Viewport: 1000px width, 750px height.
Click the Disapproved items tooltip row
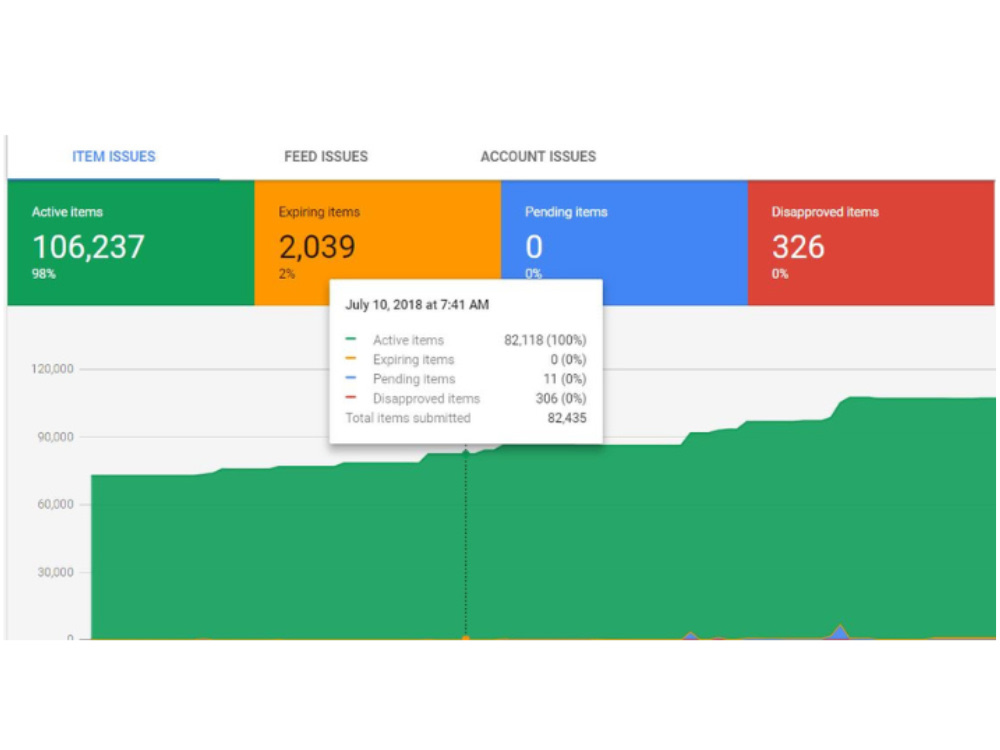(466, 399)
